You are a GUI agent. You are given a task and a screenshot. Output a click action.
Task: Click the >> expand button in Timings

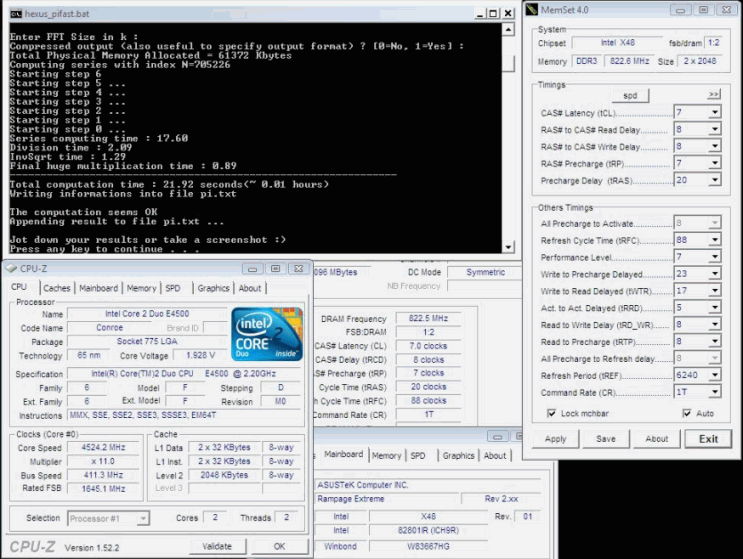click(x=714, y=94)
